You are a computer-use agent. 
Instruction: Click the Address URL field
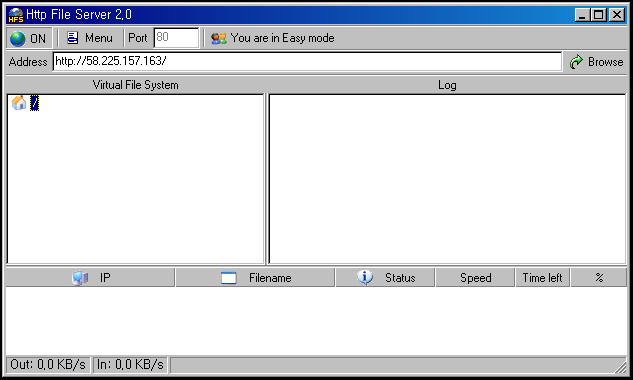(307, 61)
